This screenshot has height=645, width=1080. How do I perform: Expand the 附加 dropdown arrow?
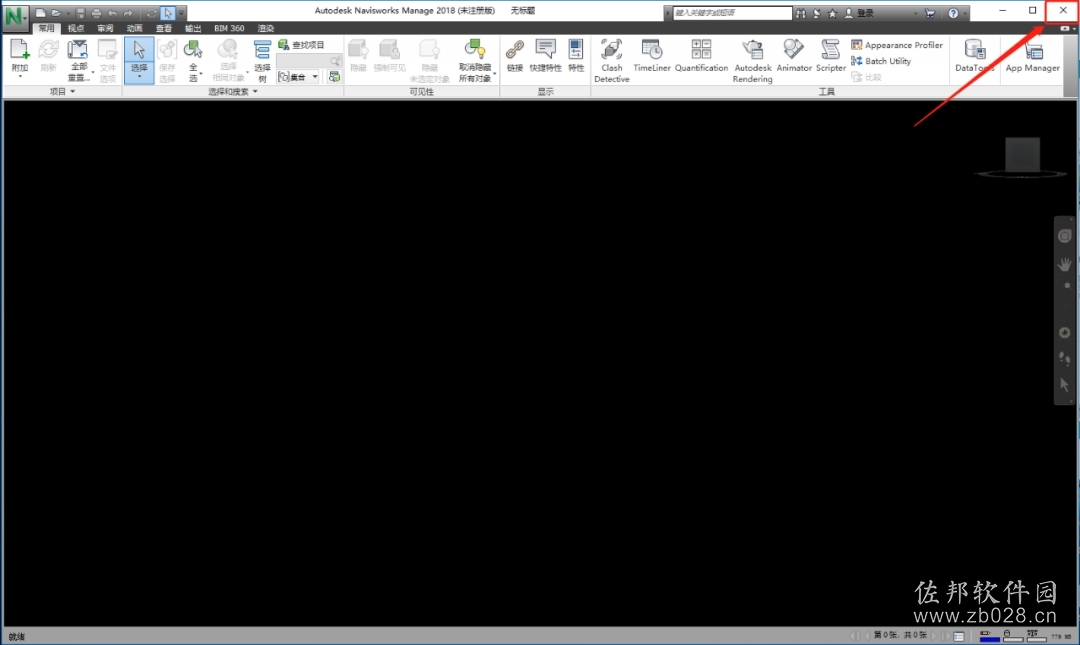pos(19,76)
